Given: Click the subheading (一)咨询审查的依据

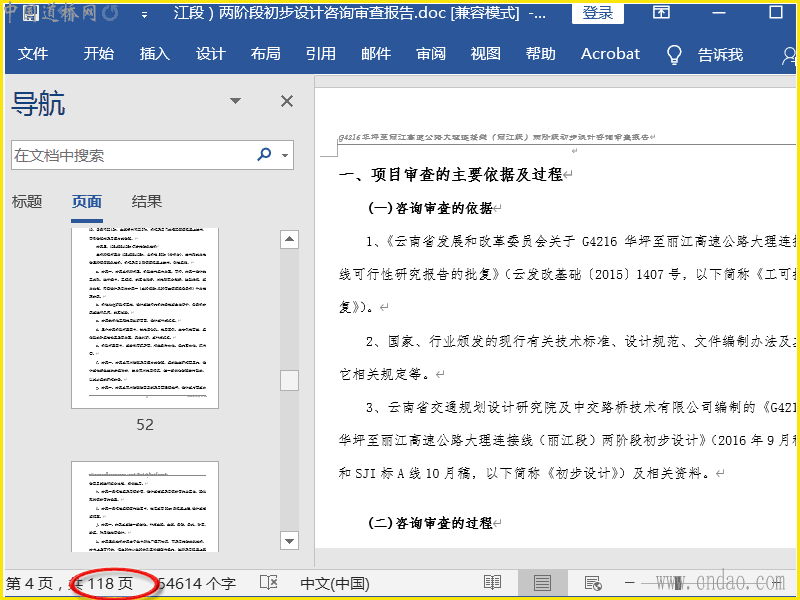Looking at the screenshot, I should [430, 208].
